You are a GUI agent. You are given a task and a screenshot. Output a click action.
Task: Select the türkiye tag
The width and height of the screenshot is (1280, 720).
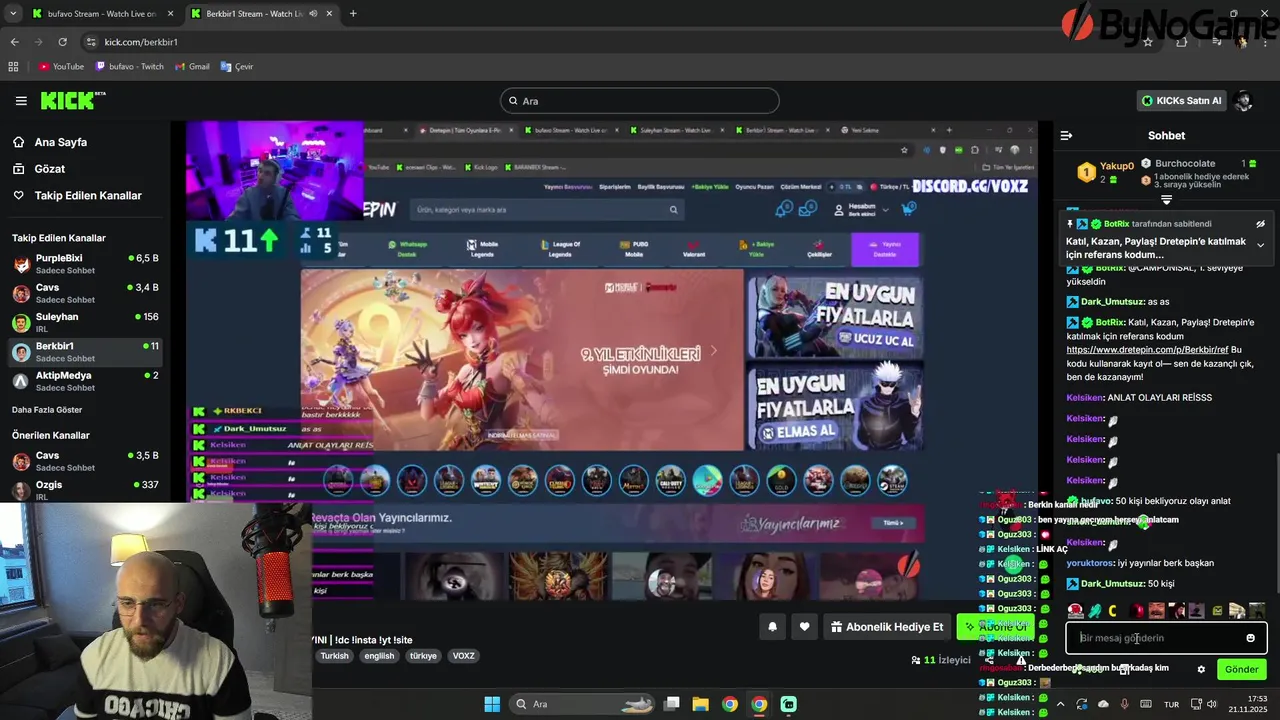(x=422, y=656)
